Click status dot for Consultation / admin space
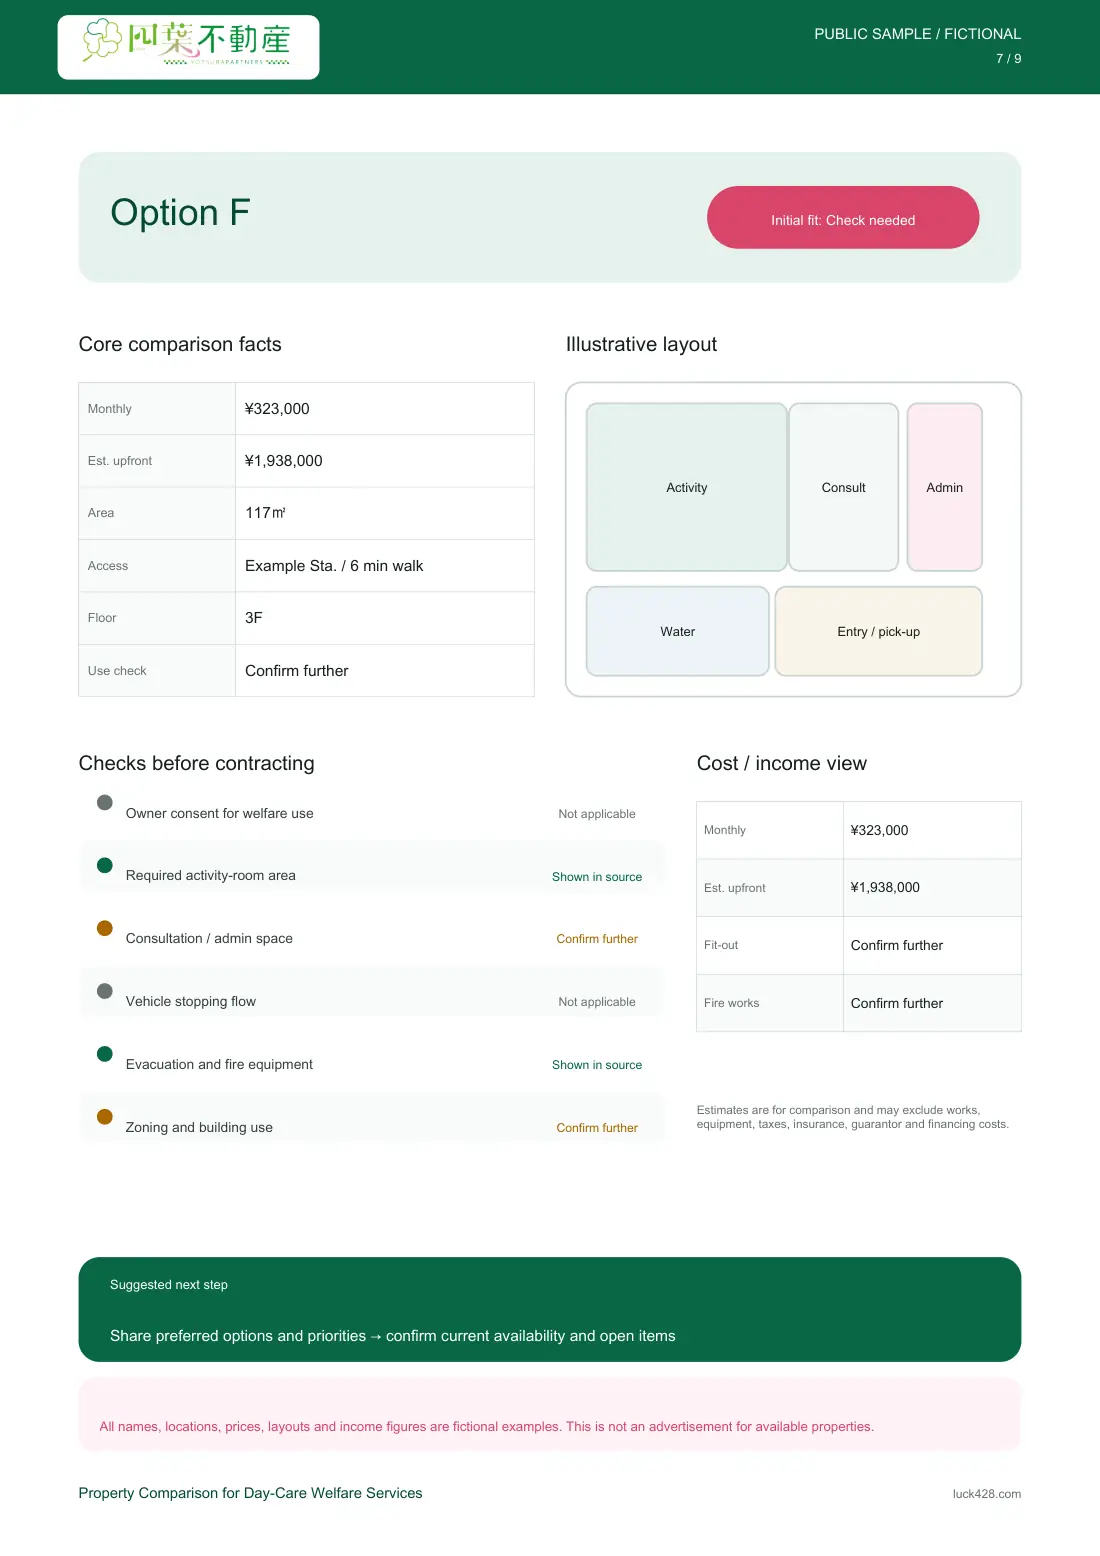This screenshot has width=1100, height=1556. pyautogui.click(x=104, y=928)
